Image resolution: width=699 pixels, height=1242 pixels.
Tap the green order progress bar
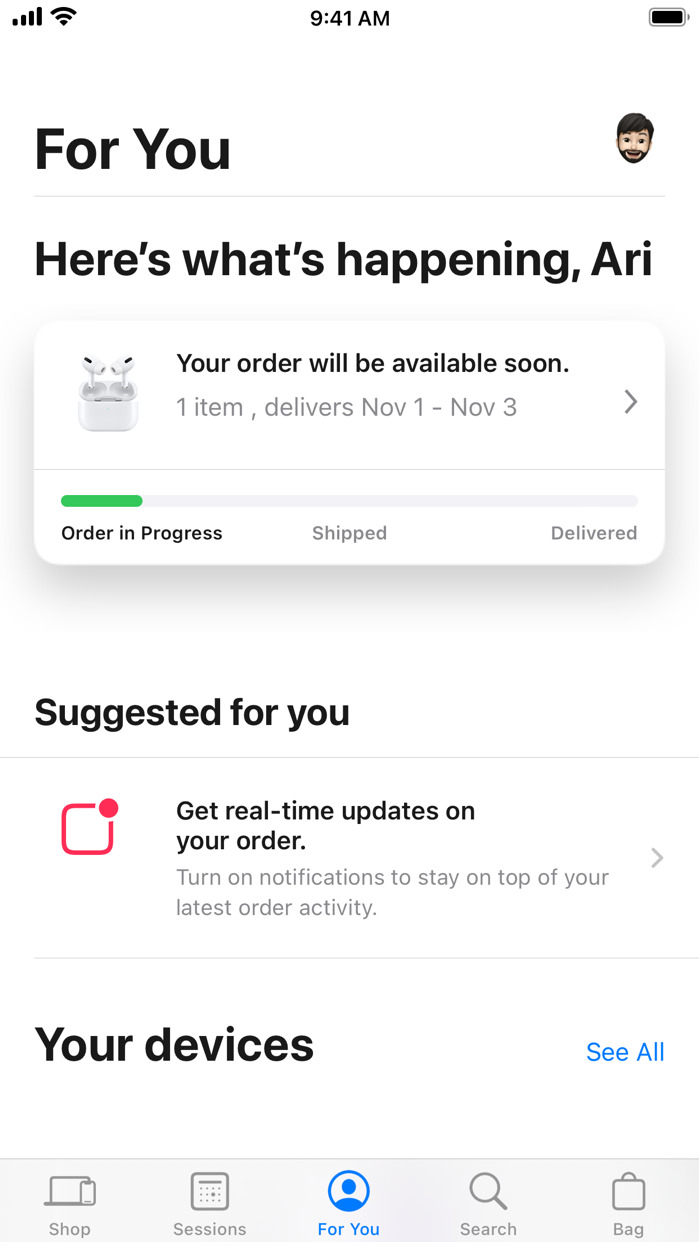(x=102, y=501)
